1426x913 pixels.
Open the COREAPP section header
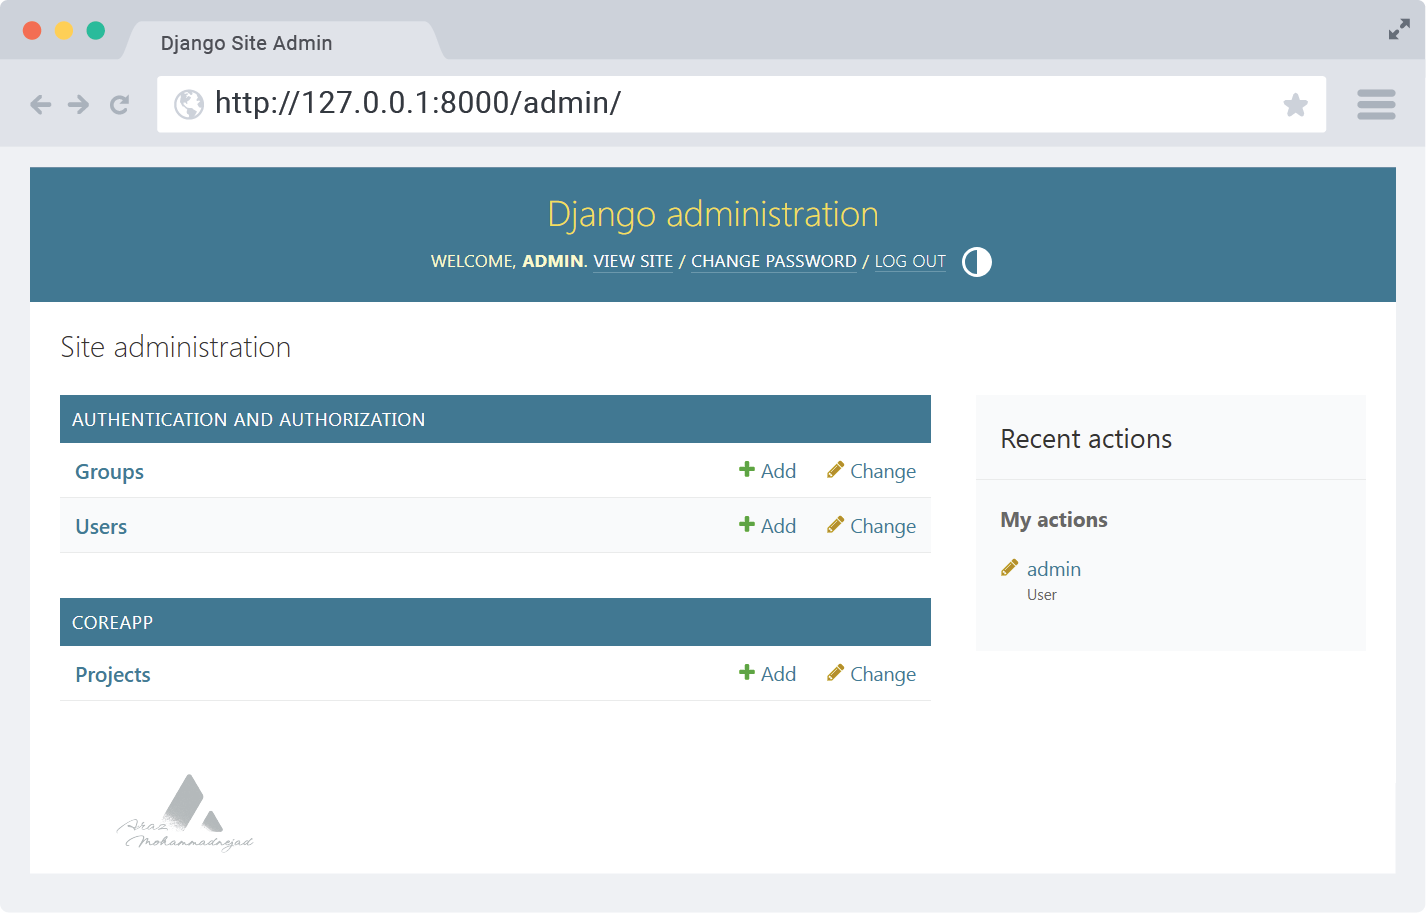495,622
